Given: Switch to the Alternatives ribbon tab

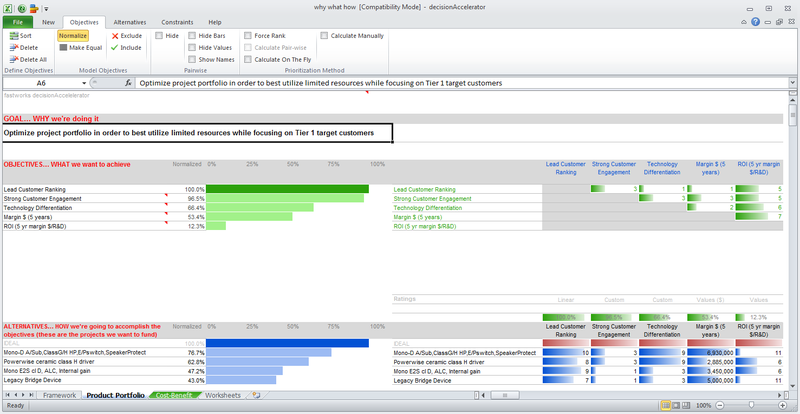Looking at the screenshot, I should click(x=130, y=22).
